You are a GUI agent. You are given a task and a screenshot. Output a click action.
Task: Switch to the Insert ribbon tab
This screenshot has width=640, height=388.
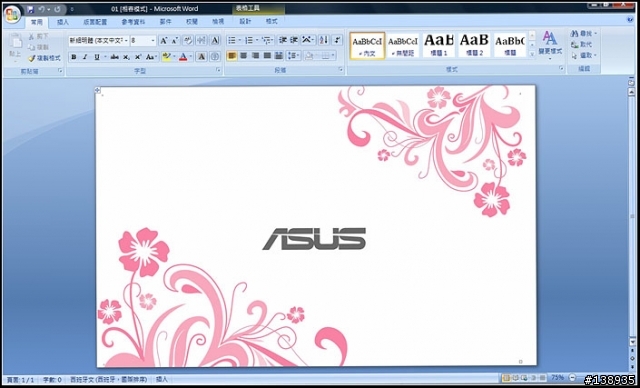click(62, 22)
